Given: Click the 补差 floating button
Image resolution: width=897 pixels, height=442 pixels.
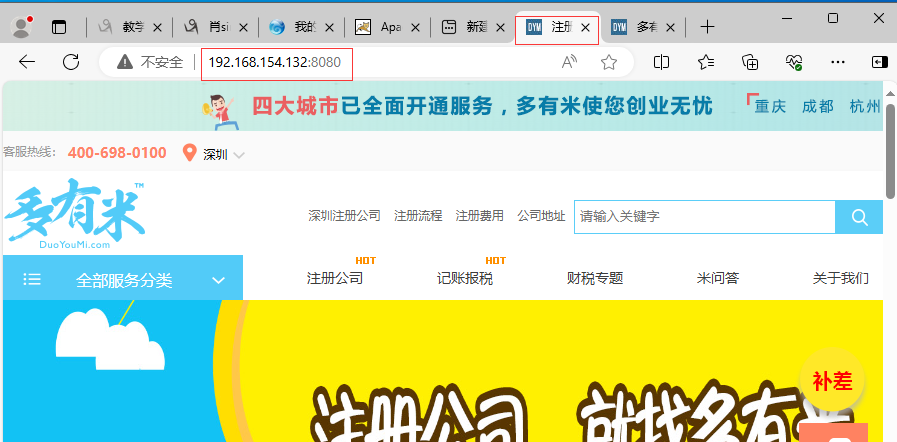Looking at the screenshot, I should click(832, 380).
